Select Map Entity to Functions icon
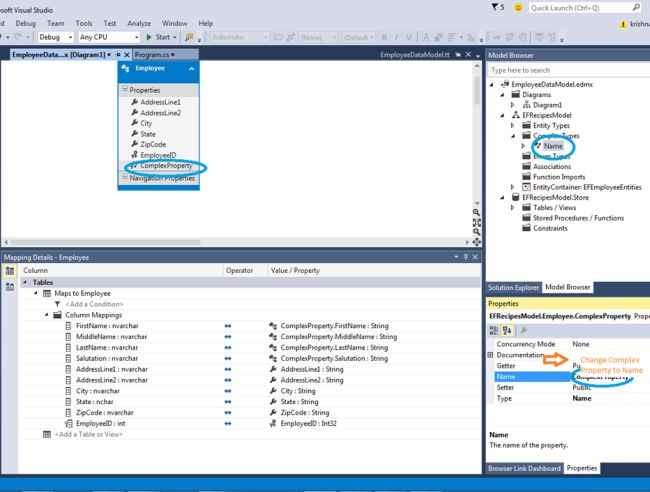 10,286
